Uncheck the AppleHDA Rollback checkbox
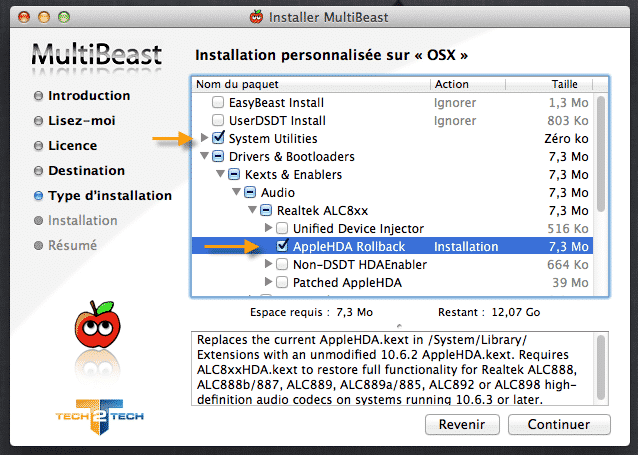Viewport: 638px width, 455px height. 283,246
